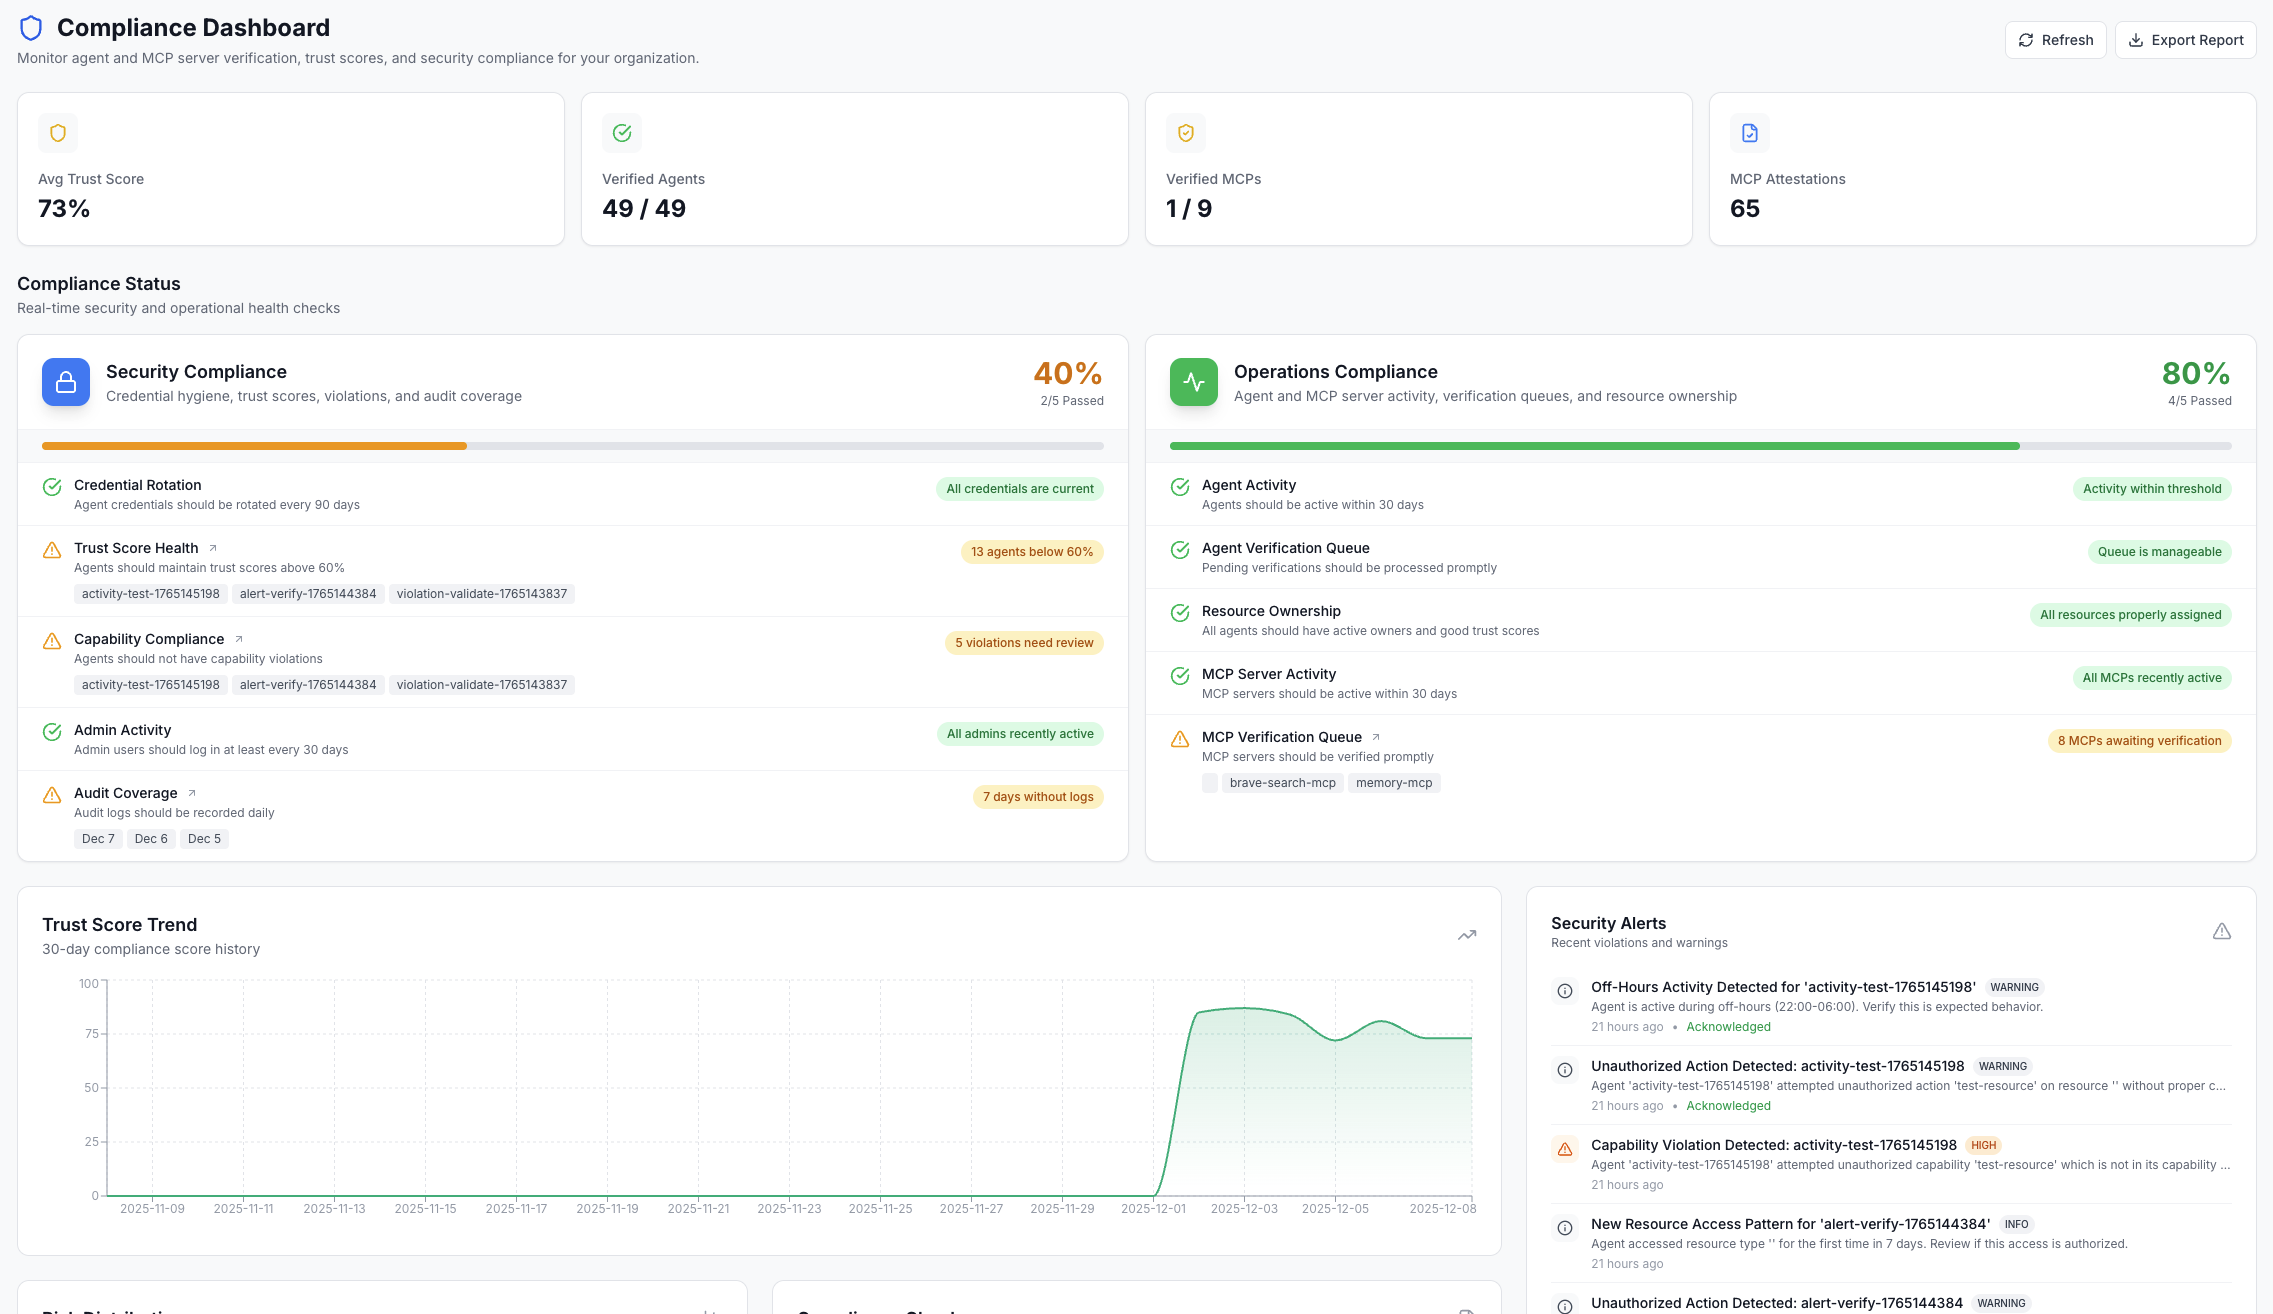Click the document icon on MCP Attestations card
This screenshot has height=1314, width=2273.
(1749, 132)
